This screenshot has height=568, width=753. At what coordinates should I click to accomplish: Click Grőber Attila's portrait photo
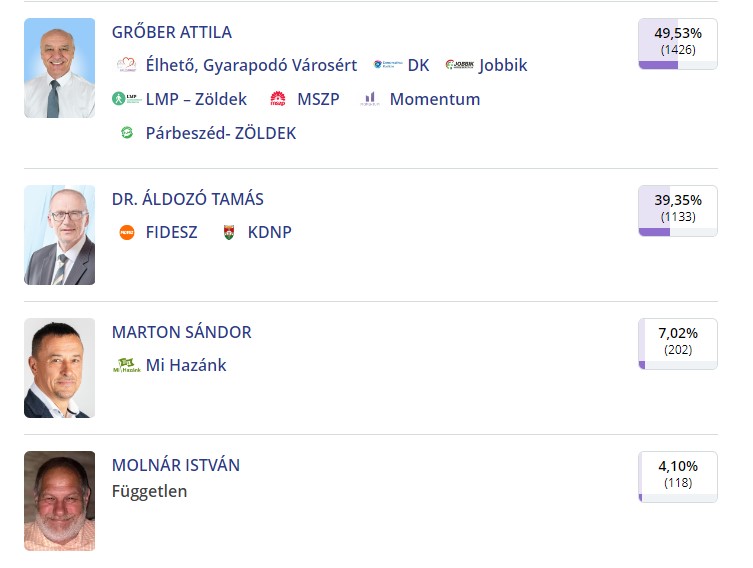pos(60,68)
